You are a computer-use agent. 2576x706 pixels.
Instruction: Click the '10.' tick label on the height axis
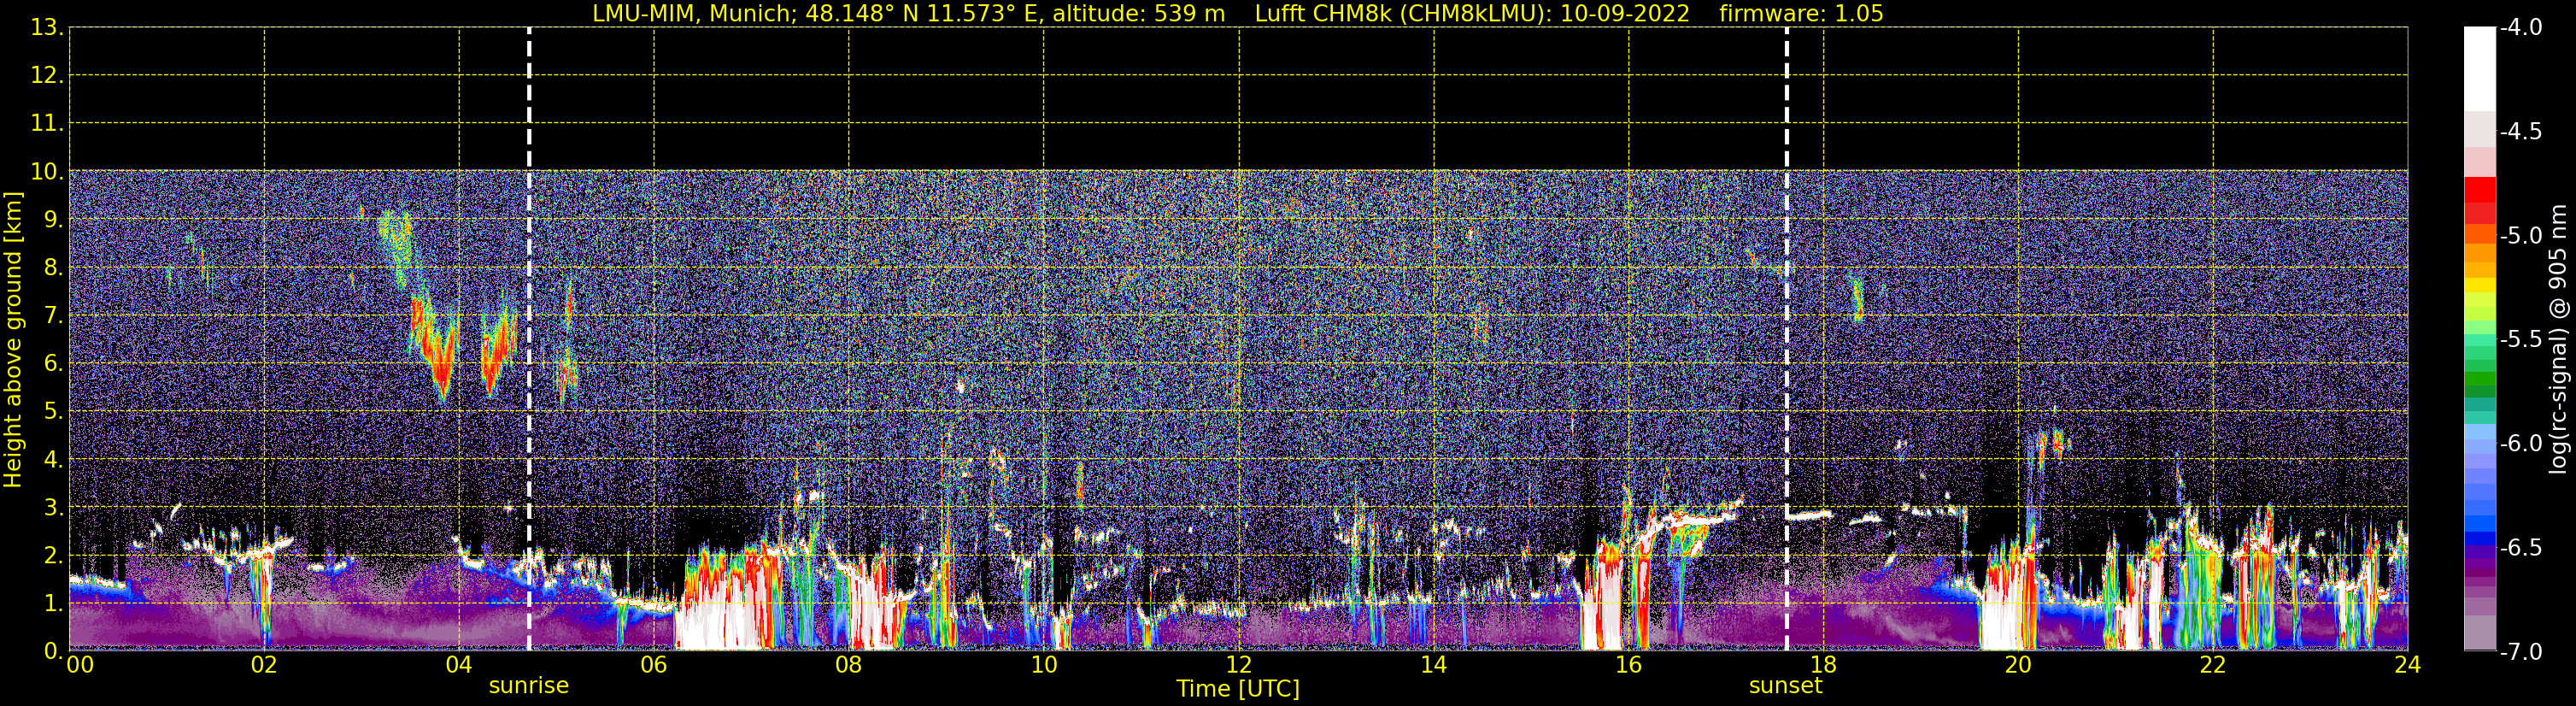(47, 172)
